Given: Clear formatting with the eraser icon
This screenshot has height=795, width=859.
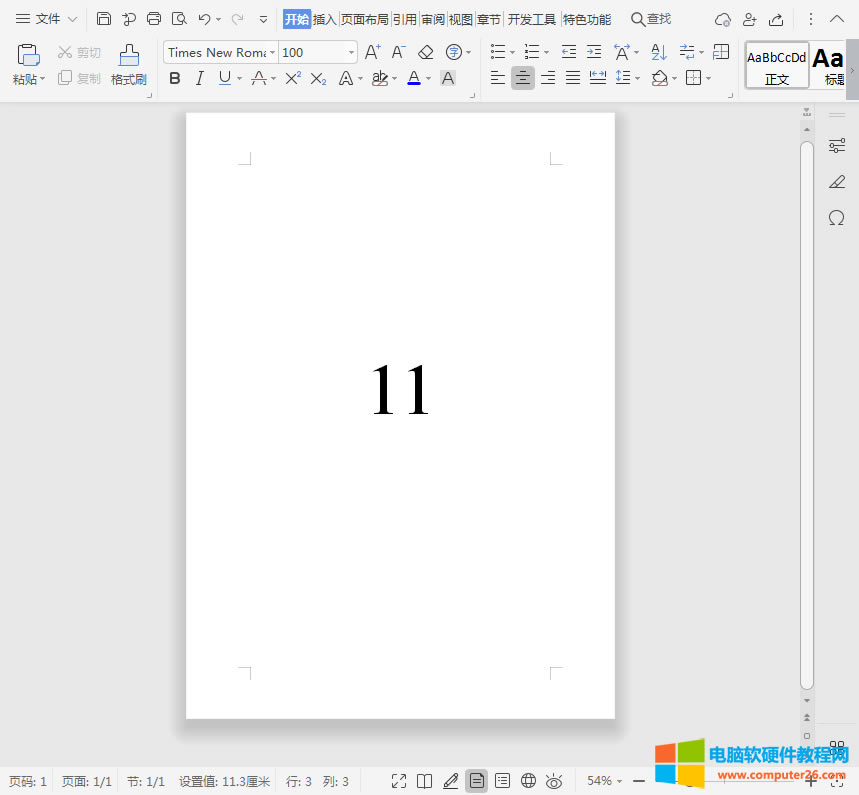Looking at the screenshot, I should (426, 52).
